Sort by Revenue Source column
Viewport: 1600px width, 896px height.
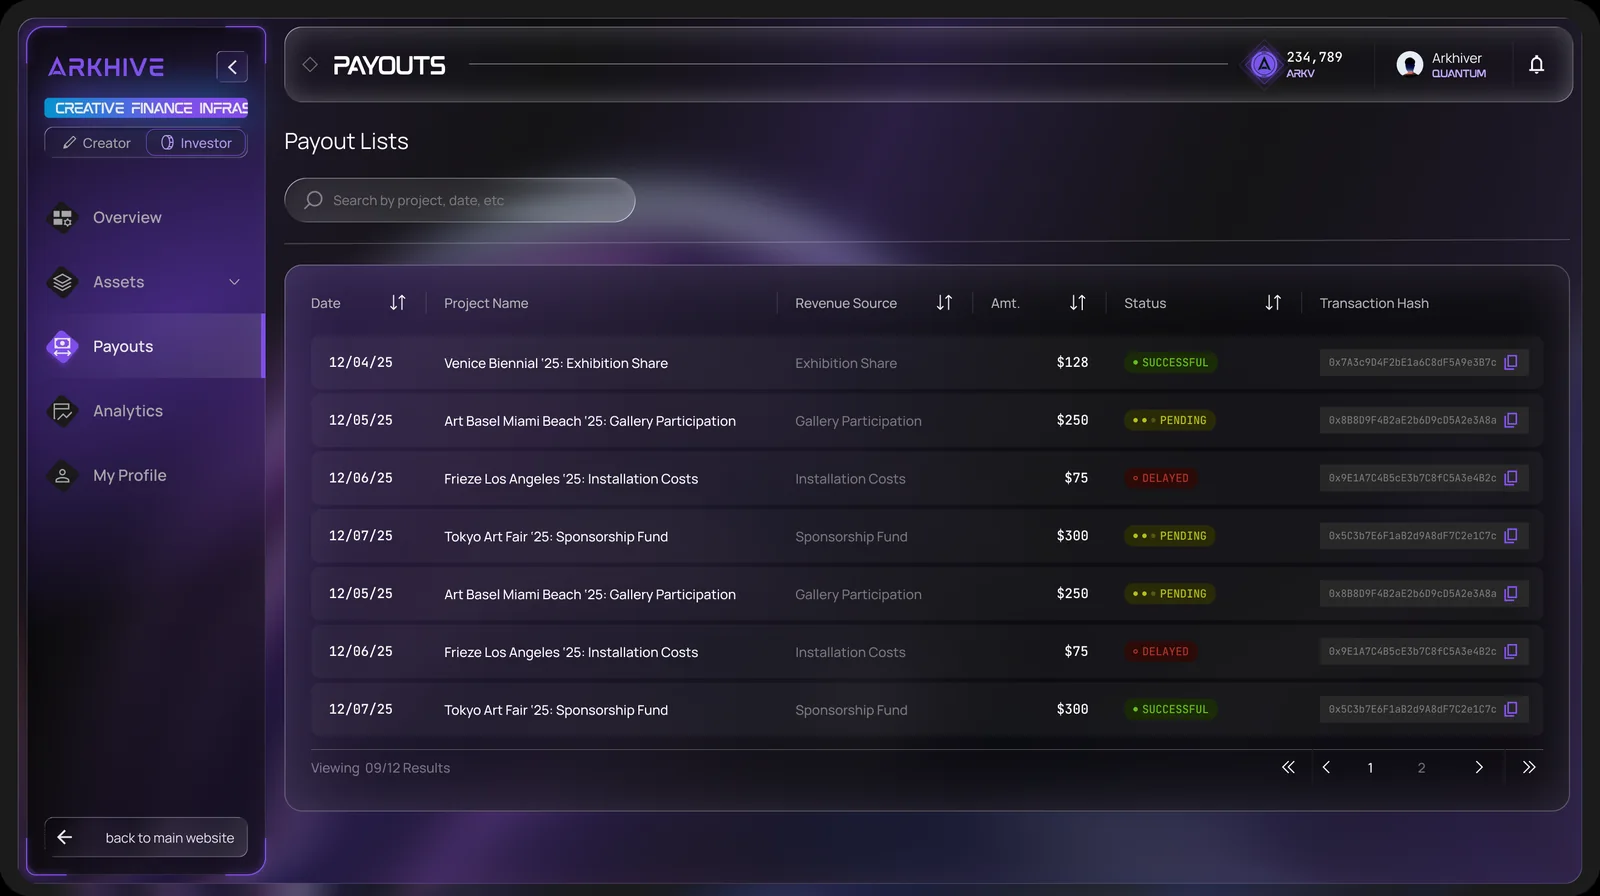[944, 303]
